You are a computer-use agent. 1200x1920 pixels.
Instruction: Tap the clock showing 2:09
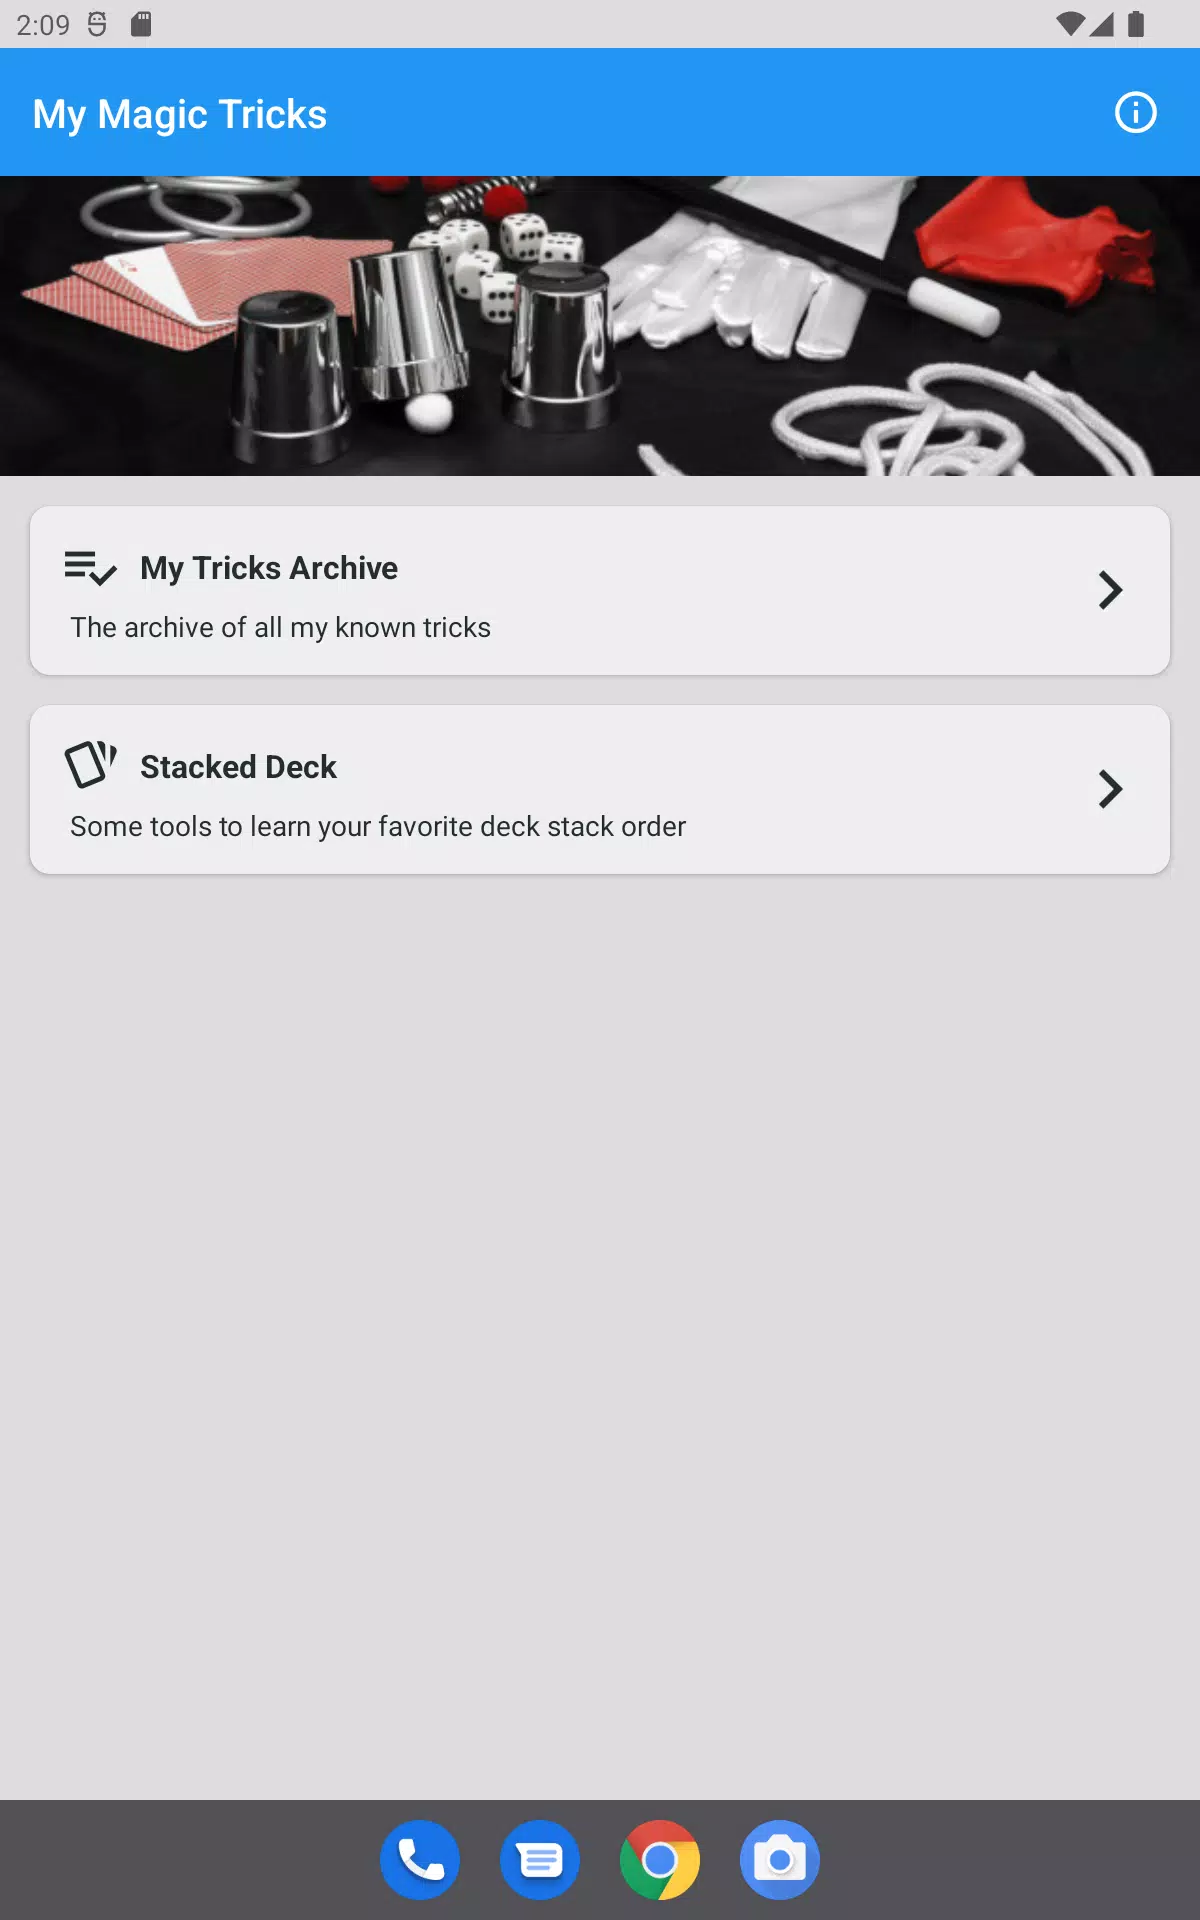[43, 24]
